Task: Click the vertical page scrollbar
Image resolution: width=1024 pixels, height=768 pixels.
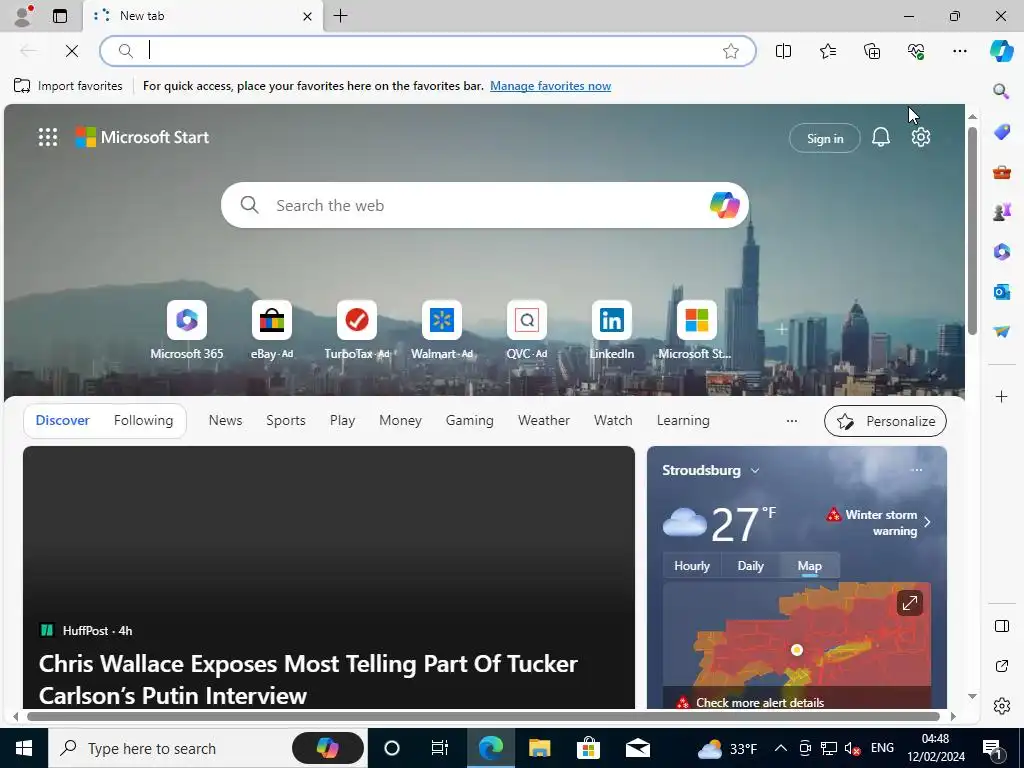Action: (972, 232)
